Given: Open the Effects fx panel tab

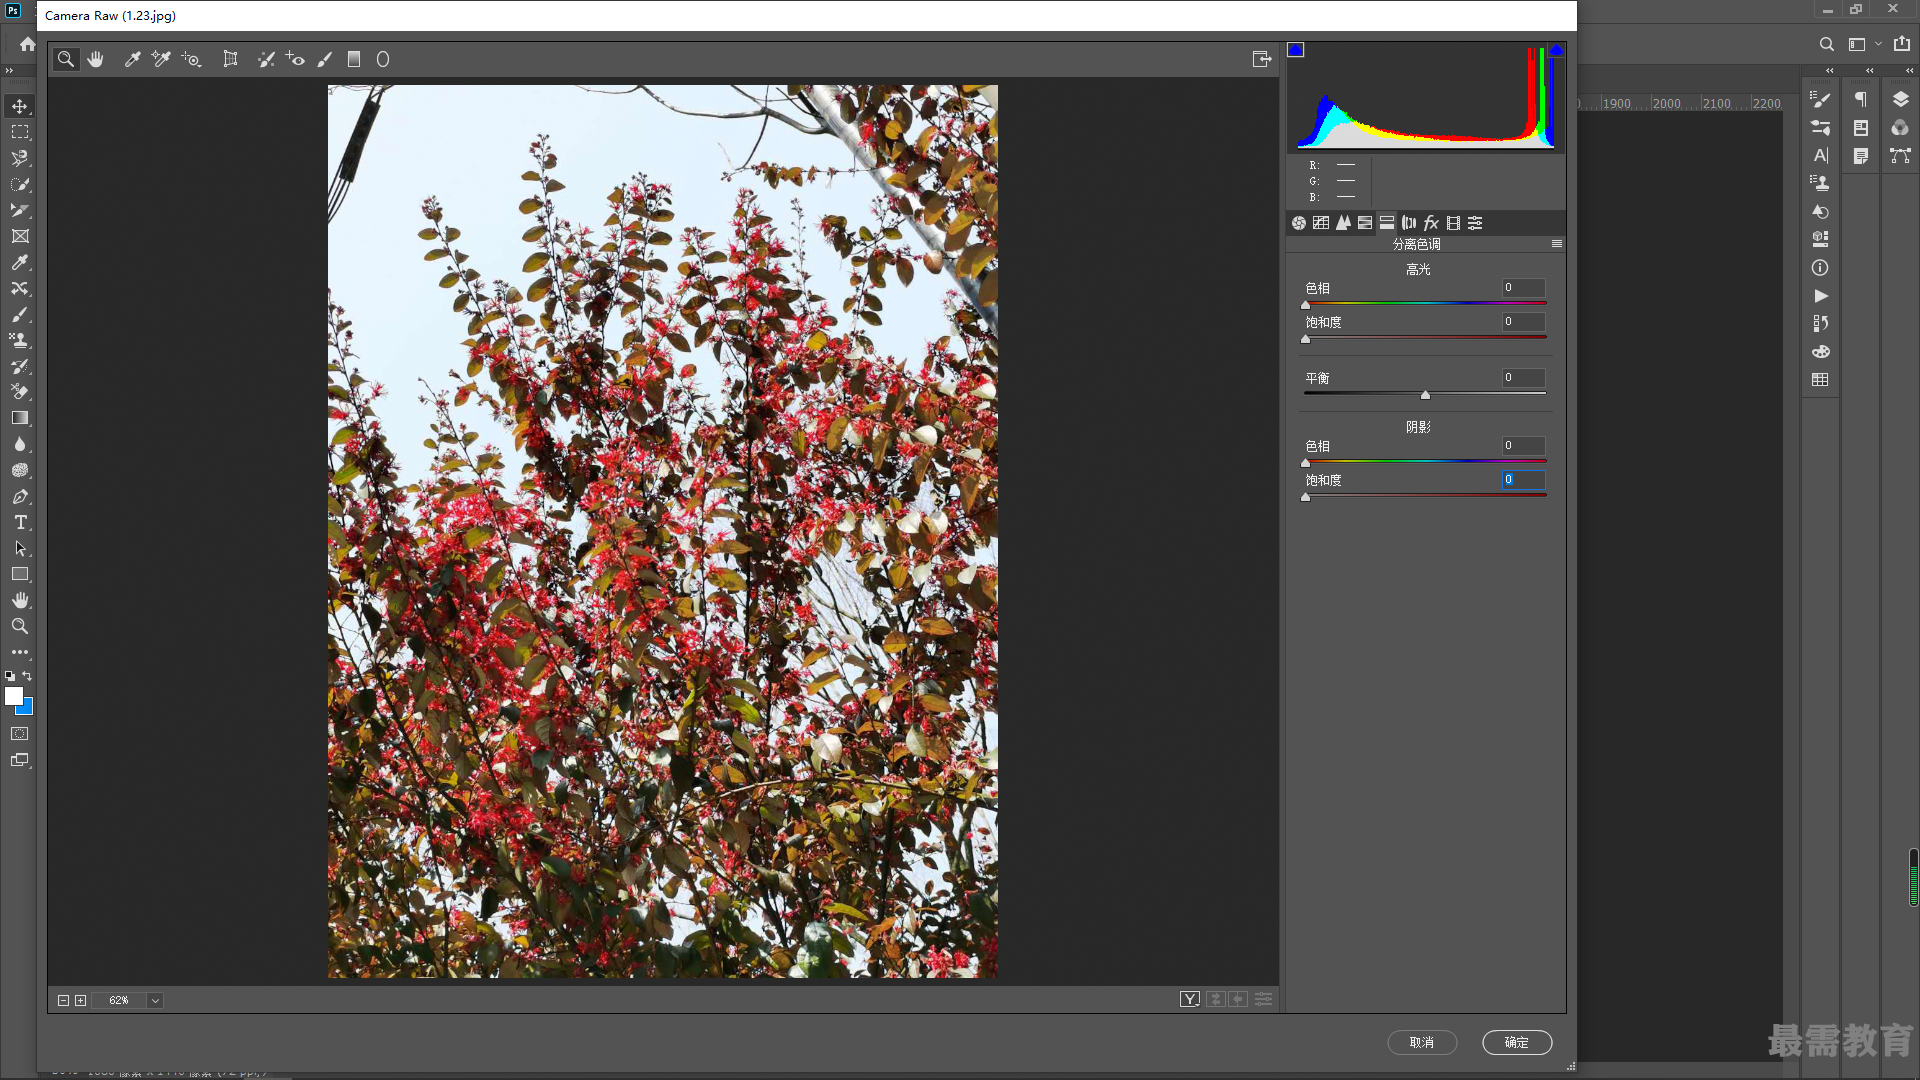Looking at the screenshot, I should coord(1431,223).
